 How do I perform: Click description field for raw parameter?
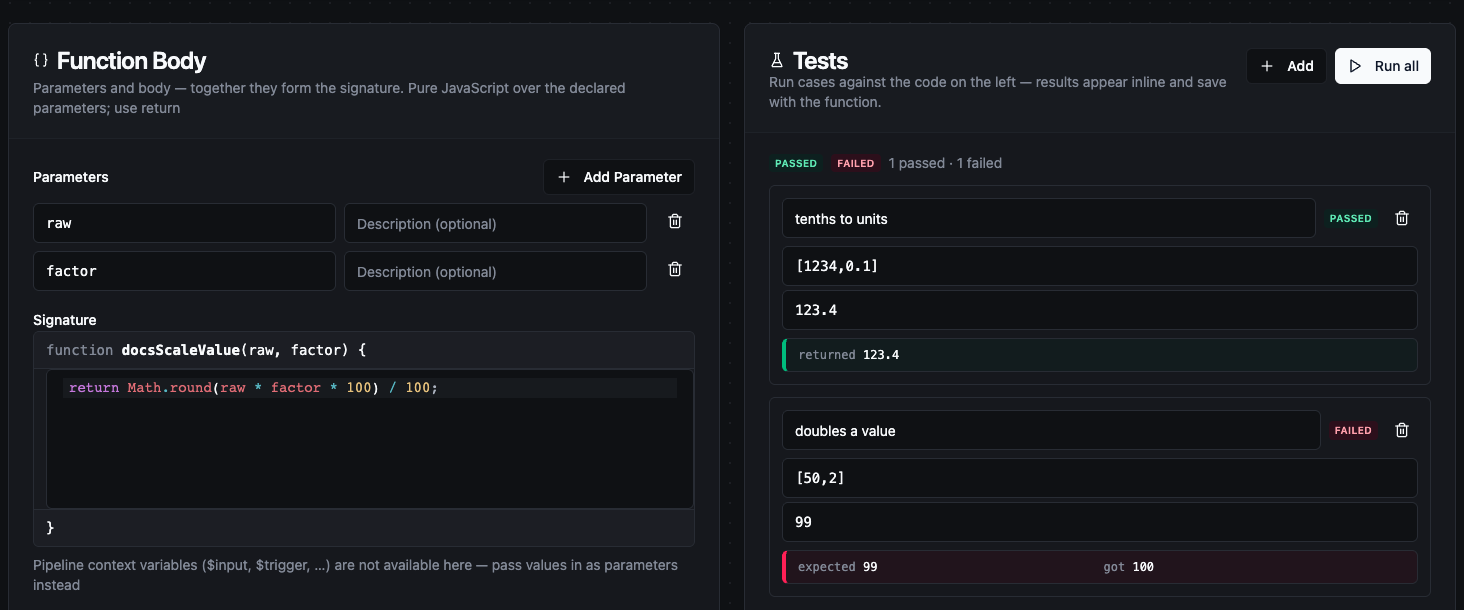[495, 223]
